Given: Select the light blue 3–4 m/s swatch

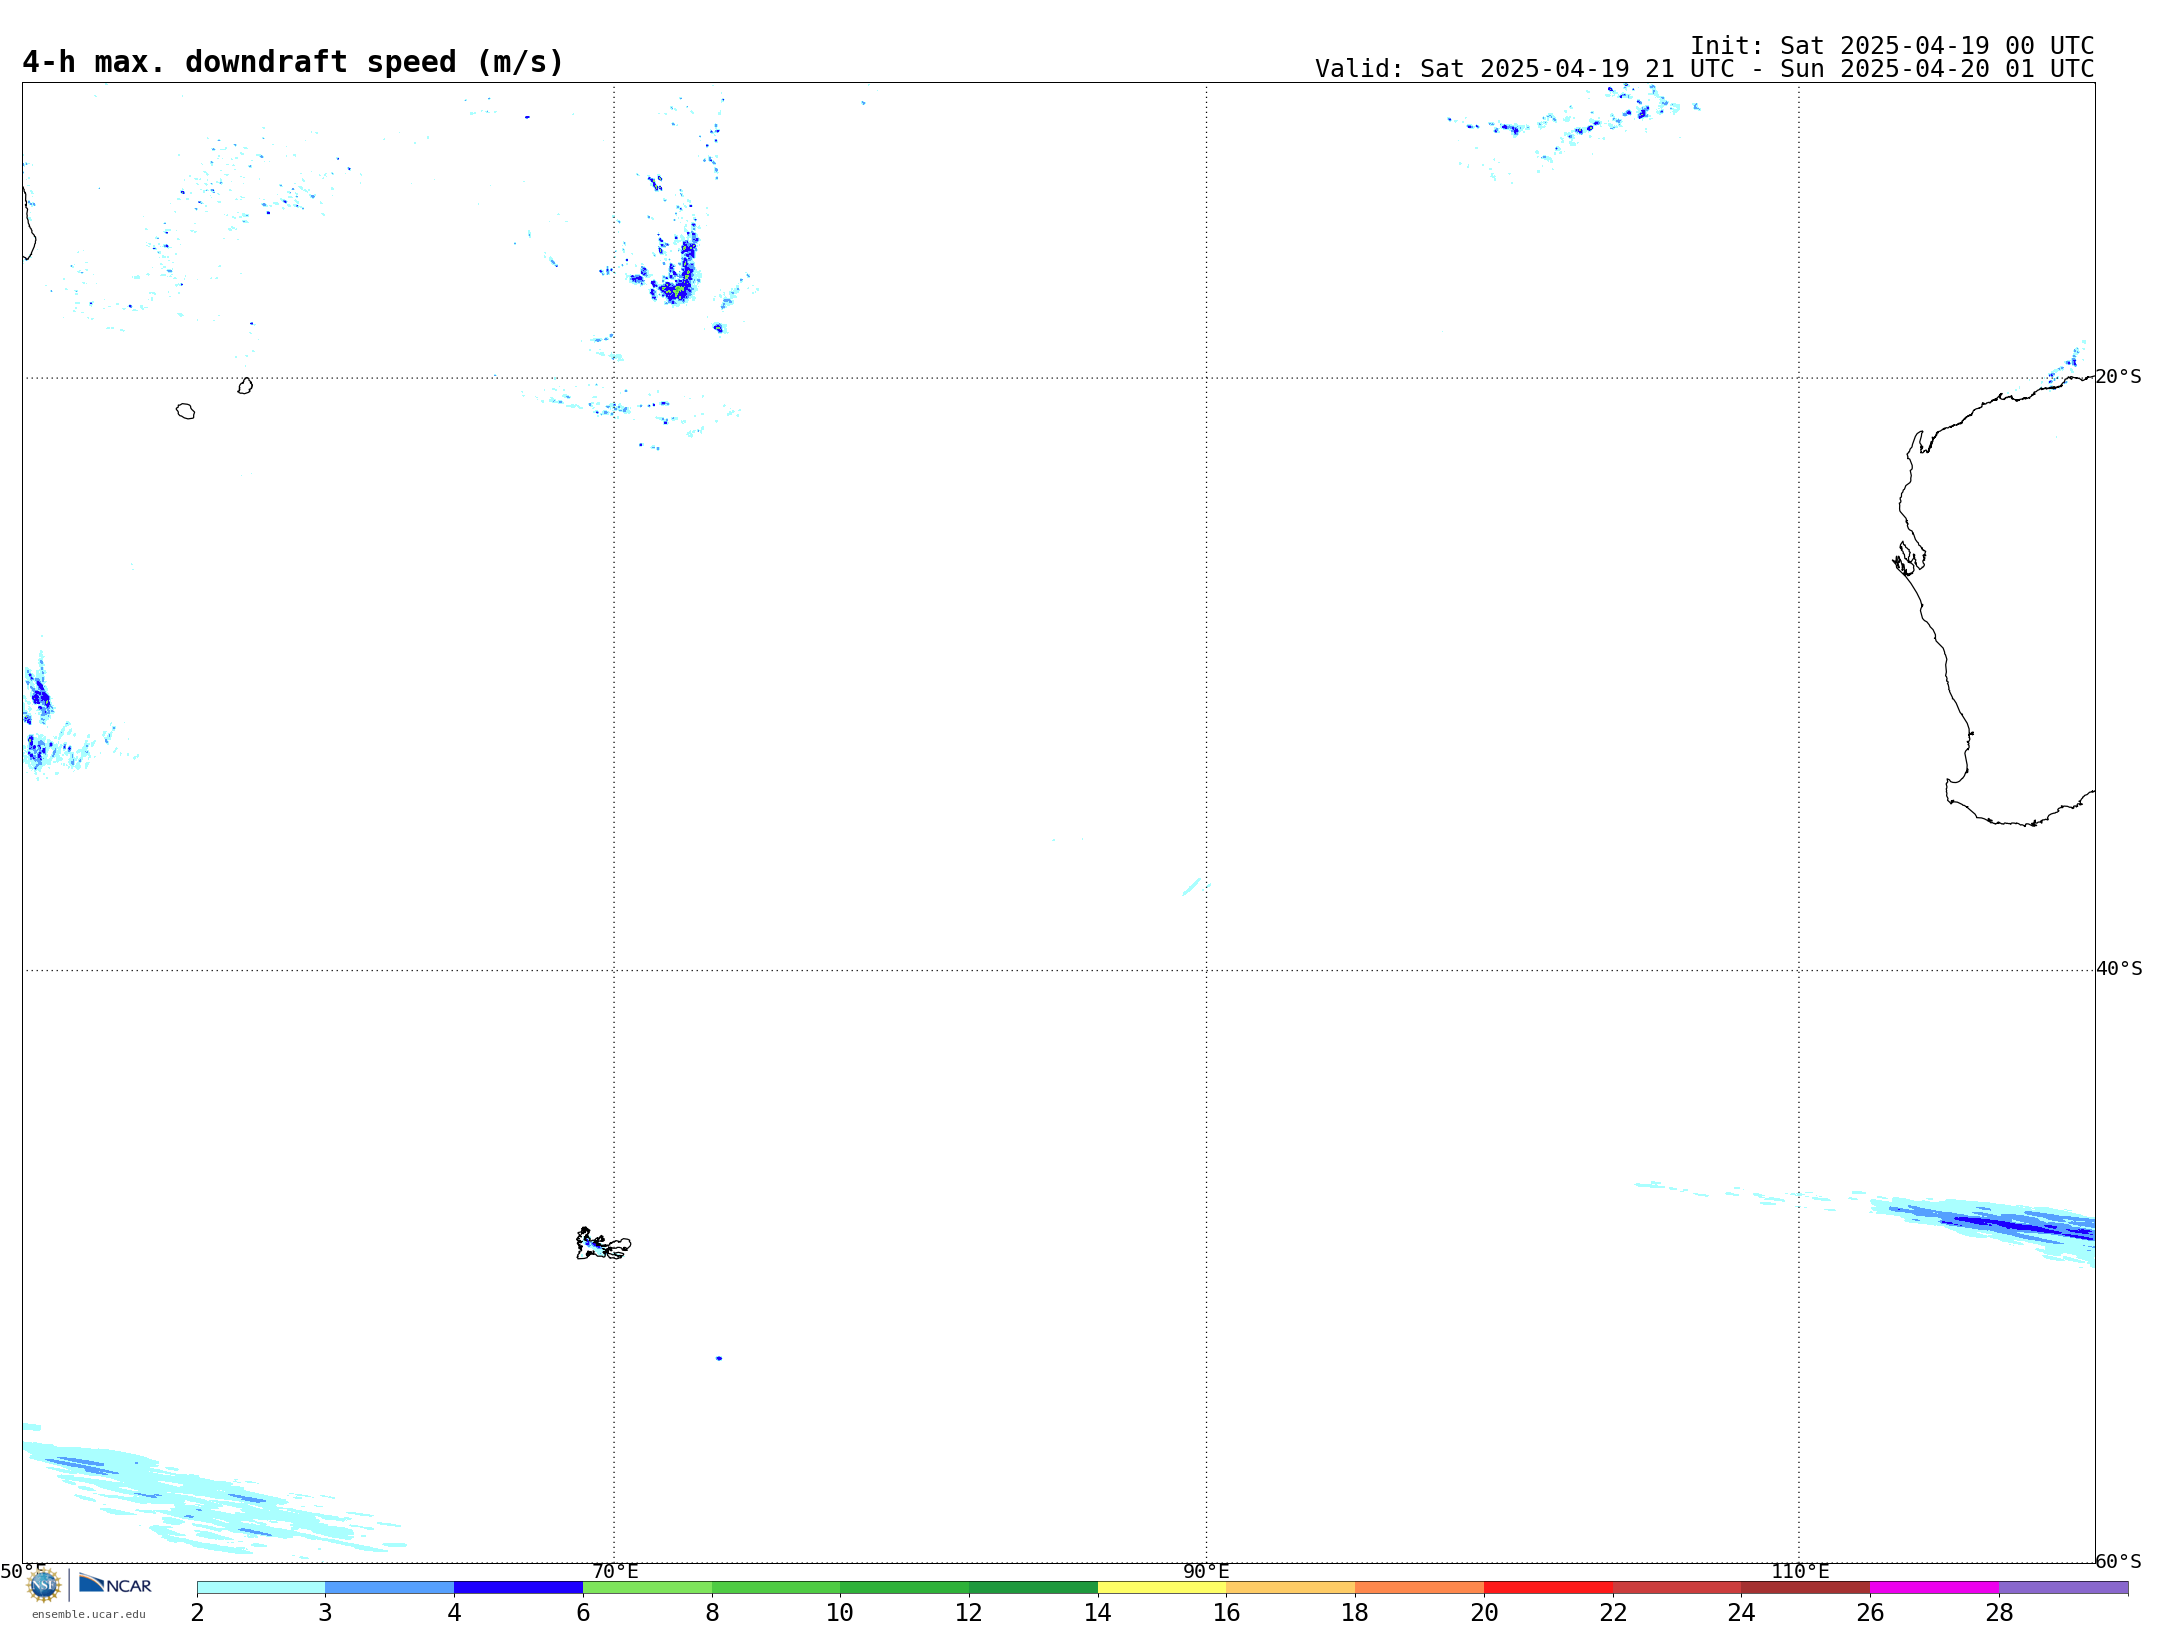Looking at the screenshot, I should [x=390, y=1588].
